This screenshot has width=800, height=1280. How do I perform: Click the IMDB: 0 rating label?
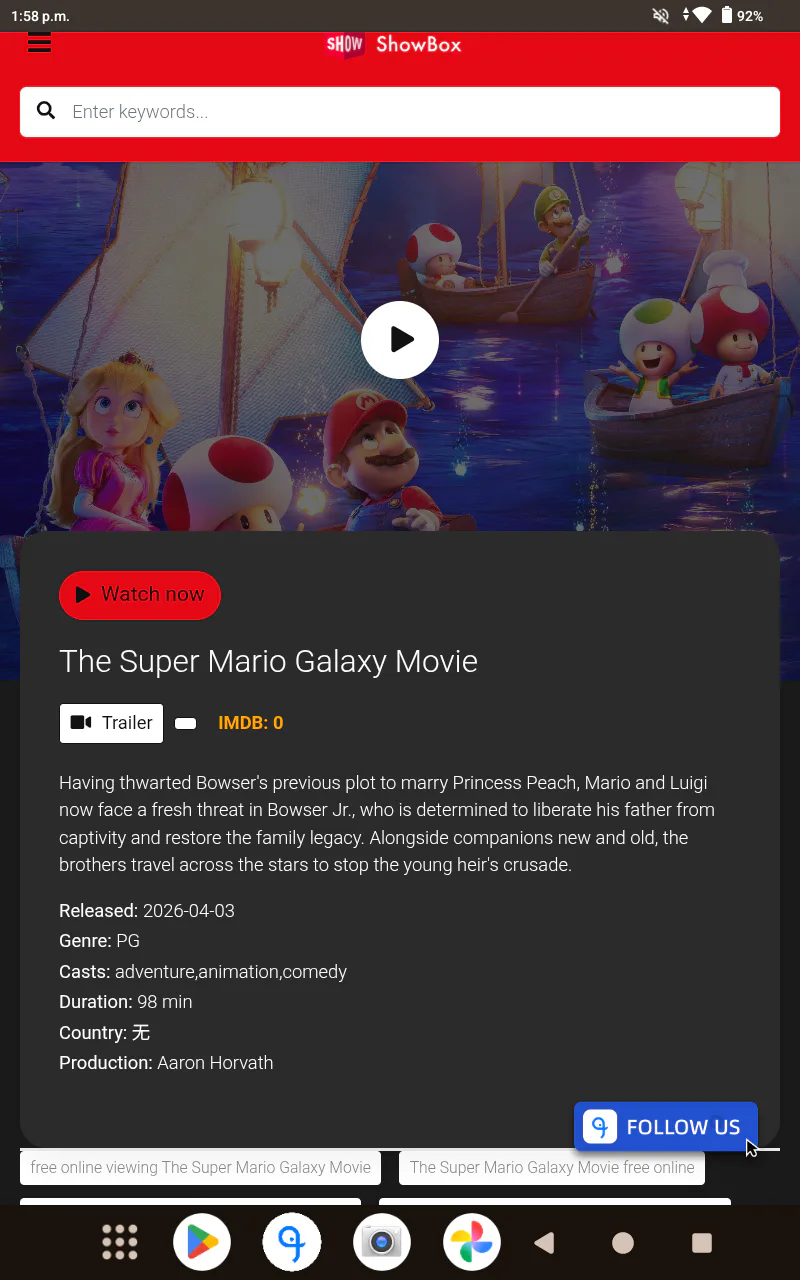point(251,723)
